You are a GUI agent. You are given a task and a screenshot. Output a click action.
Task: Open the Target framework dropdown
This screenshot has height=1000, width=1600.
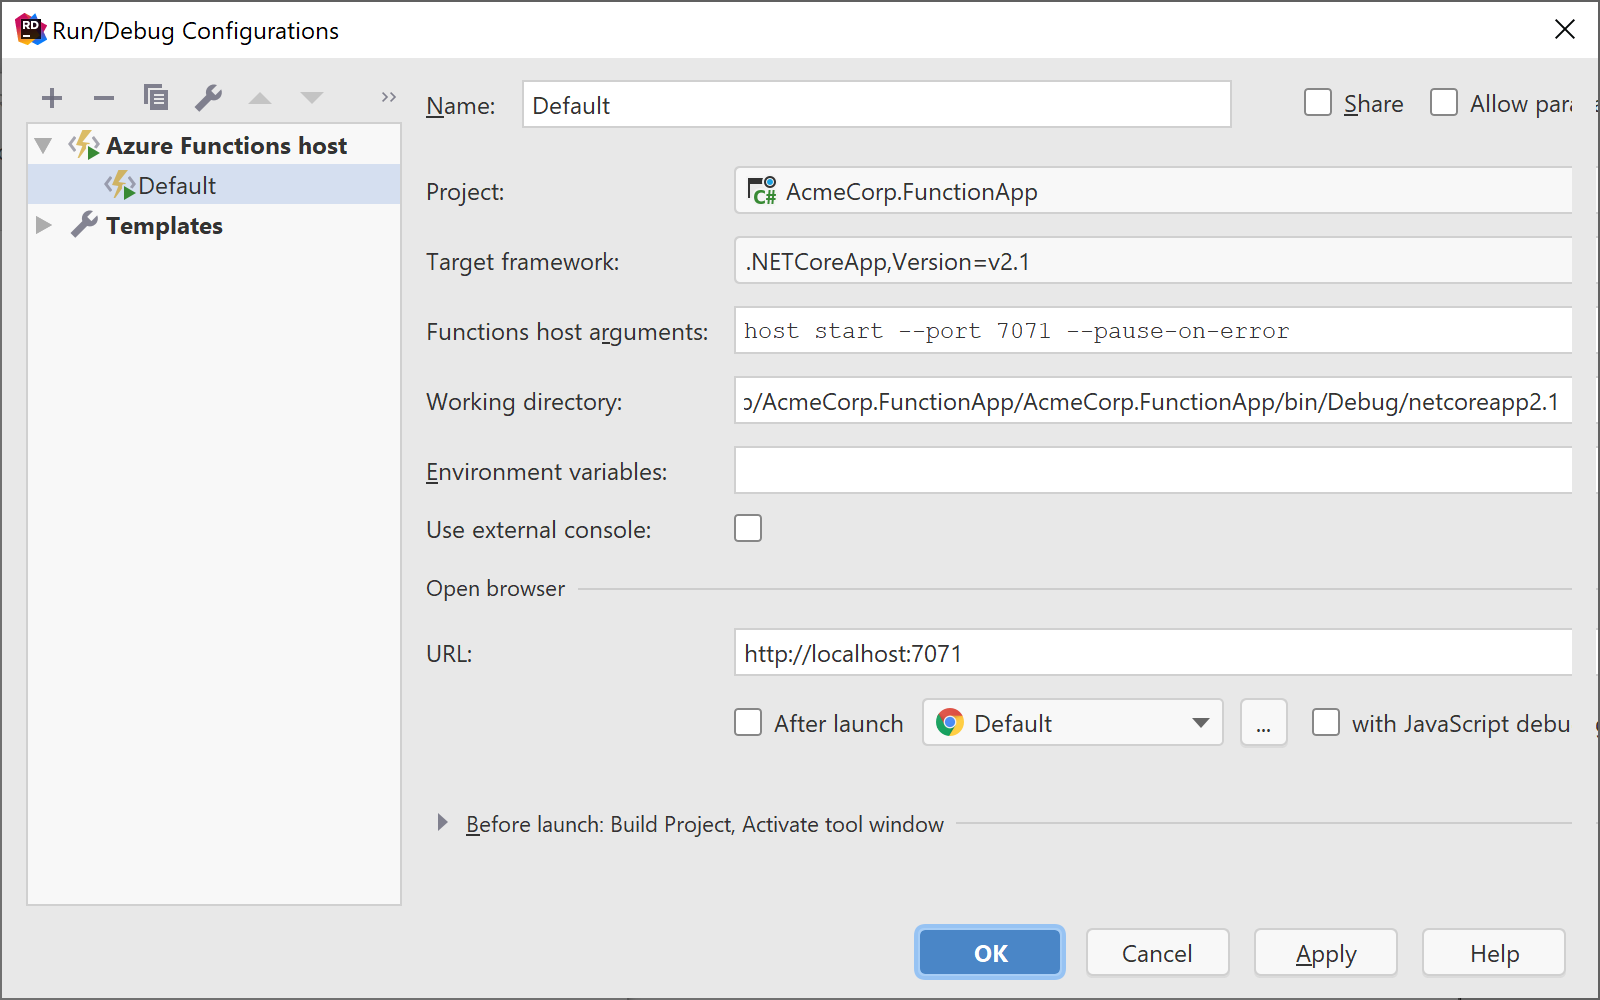tap(1153, 260)
